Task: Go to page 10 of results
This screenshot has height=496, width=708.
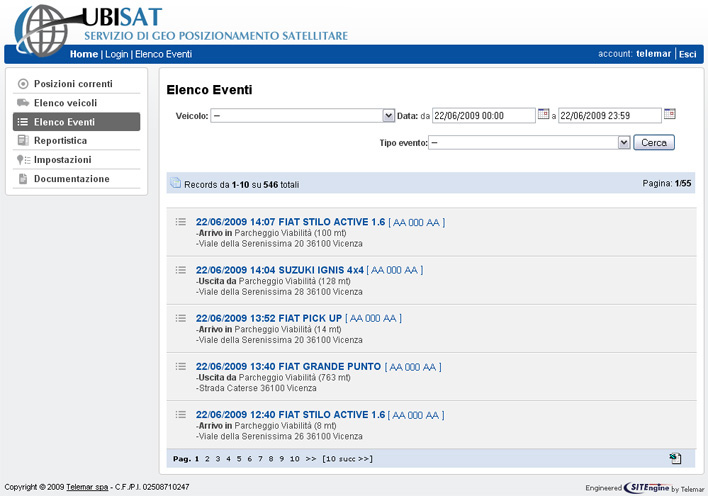Action: 294,459
